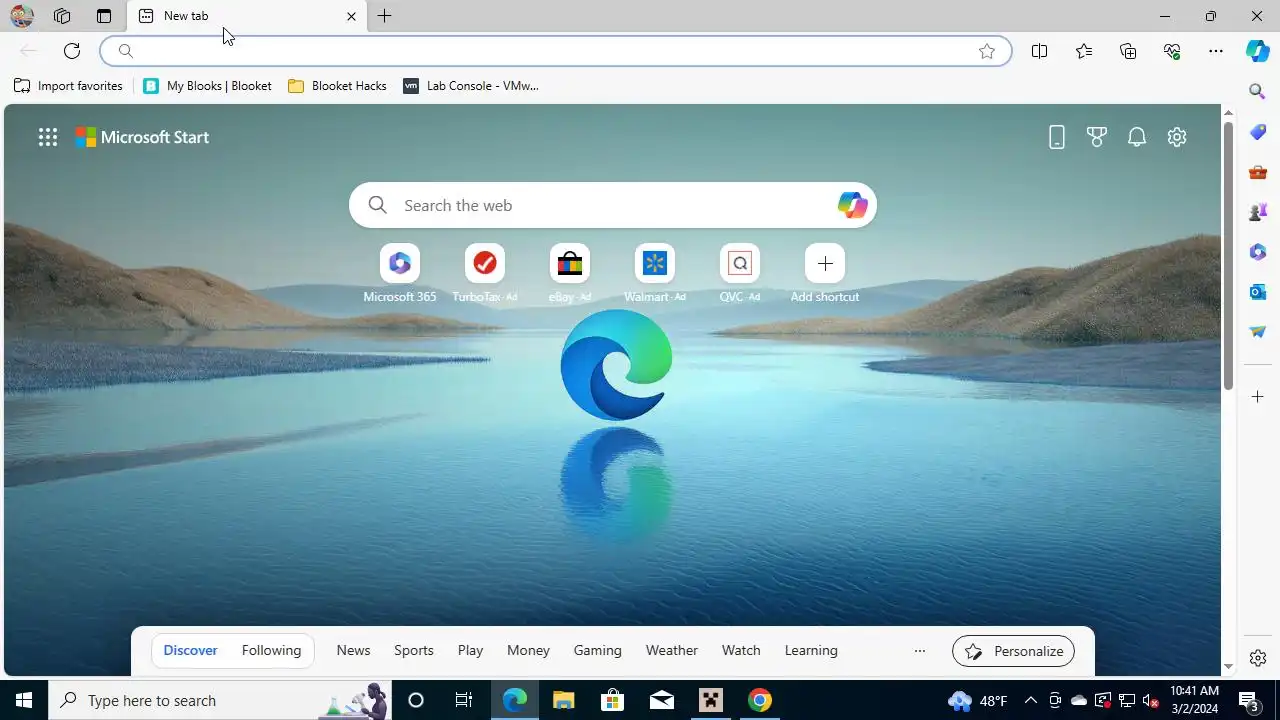Close the New tab tab
Screen dimensions: 1280x720
(351, 16)
